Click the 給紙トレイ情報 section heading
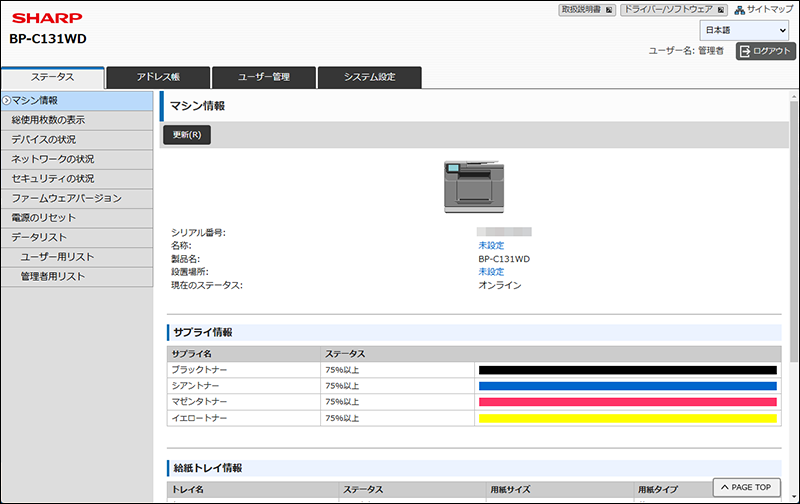The image size is (800, 504). click(208, 468)
